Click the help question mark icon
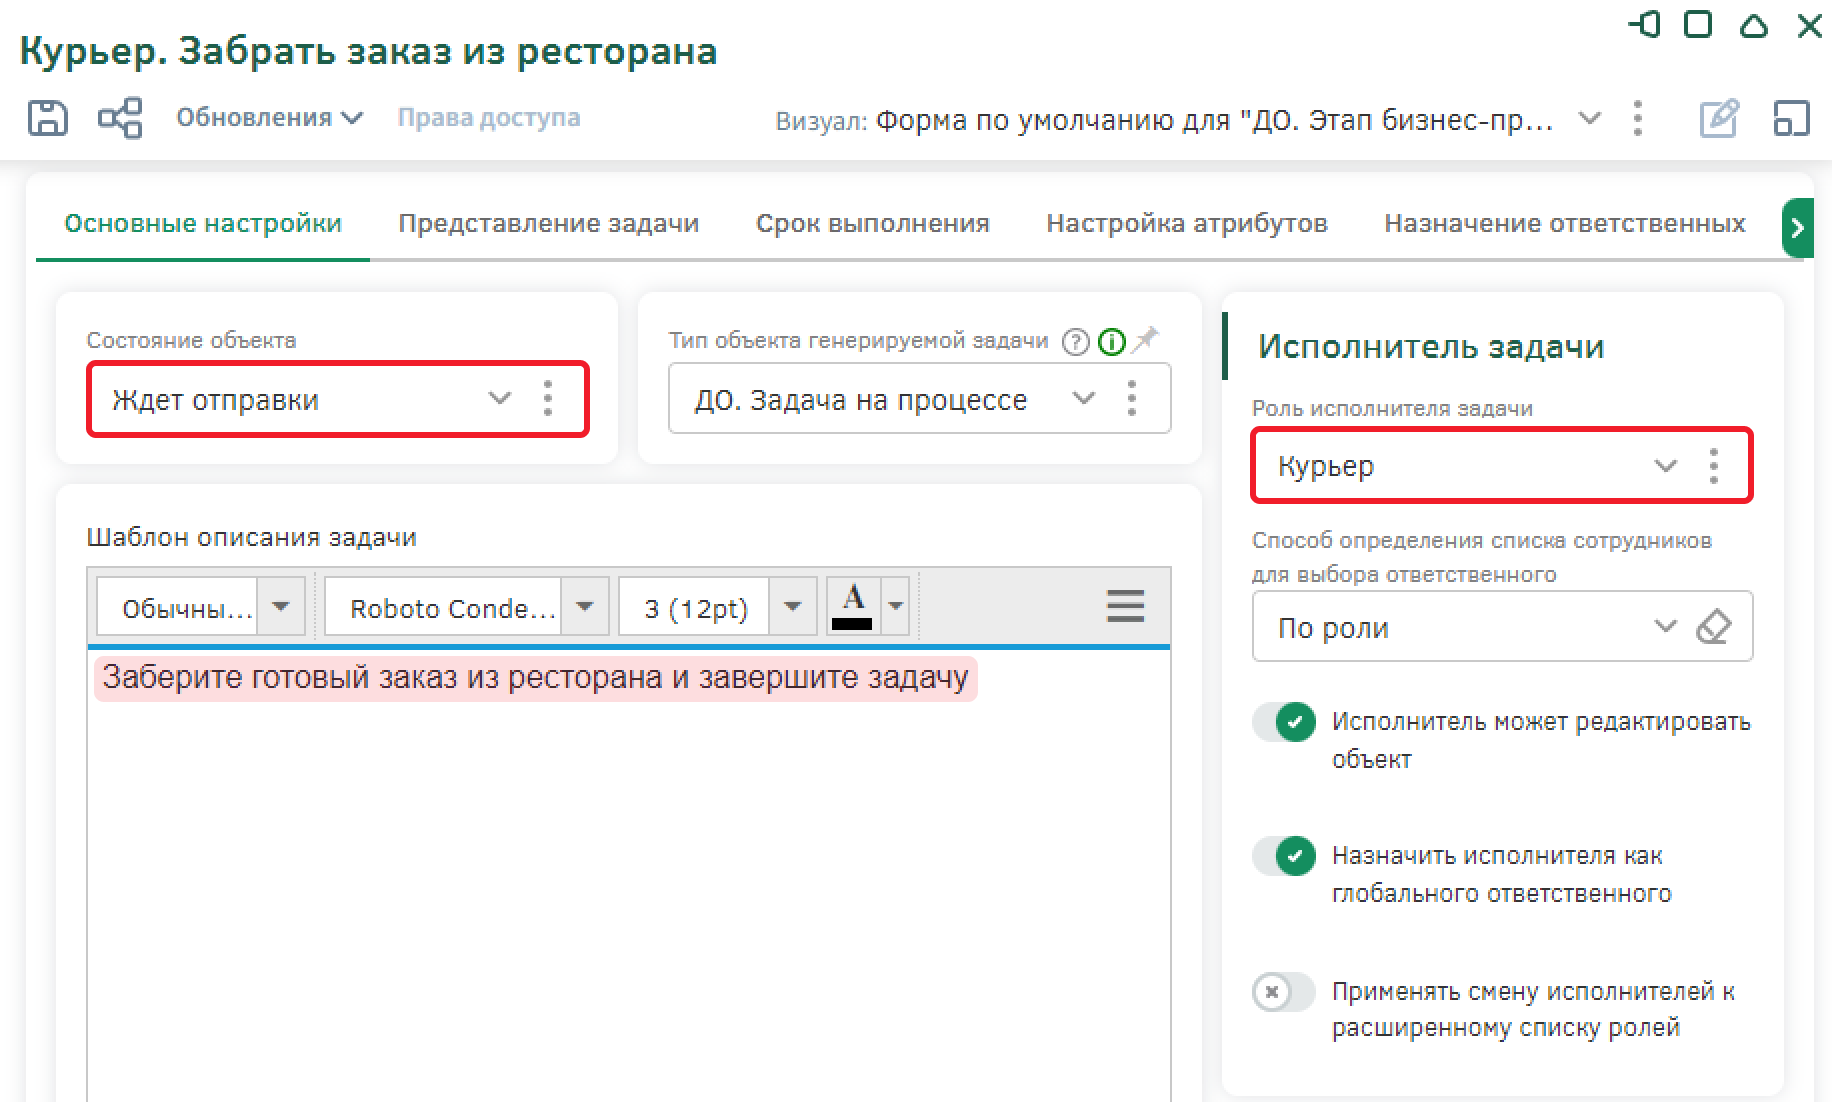This screenshot has height=1102, width=1832. 1075,342
